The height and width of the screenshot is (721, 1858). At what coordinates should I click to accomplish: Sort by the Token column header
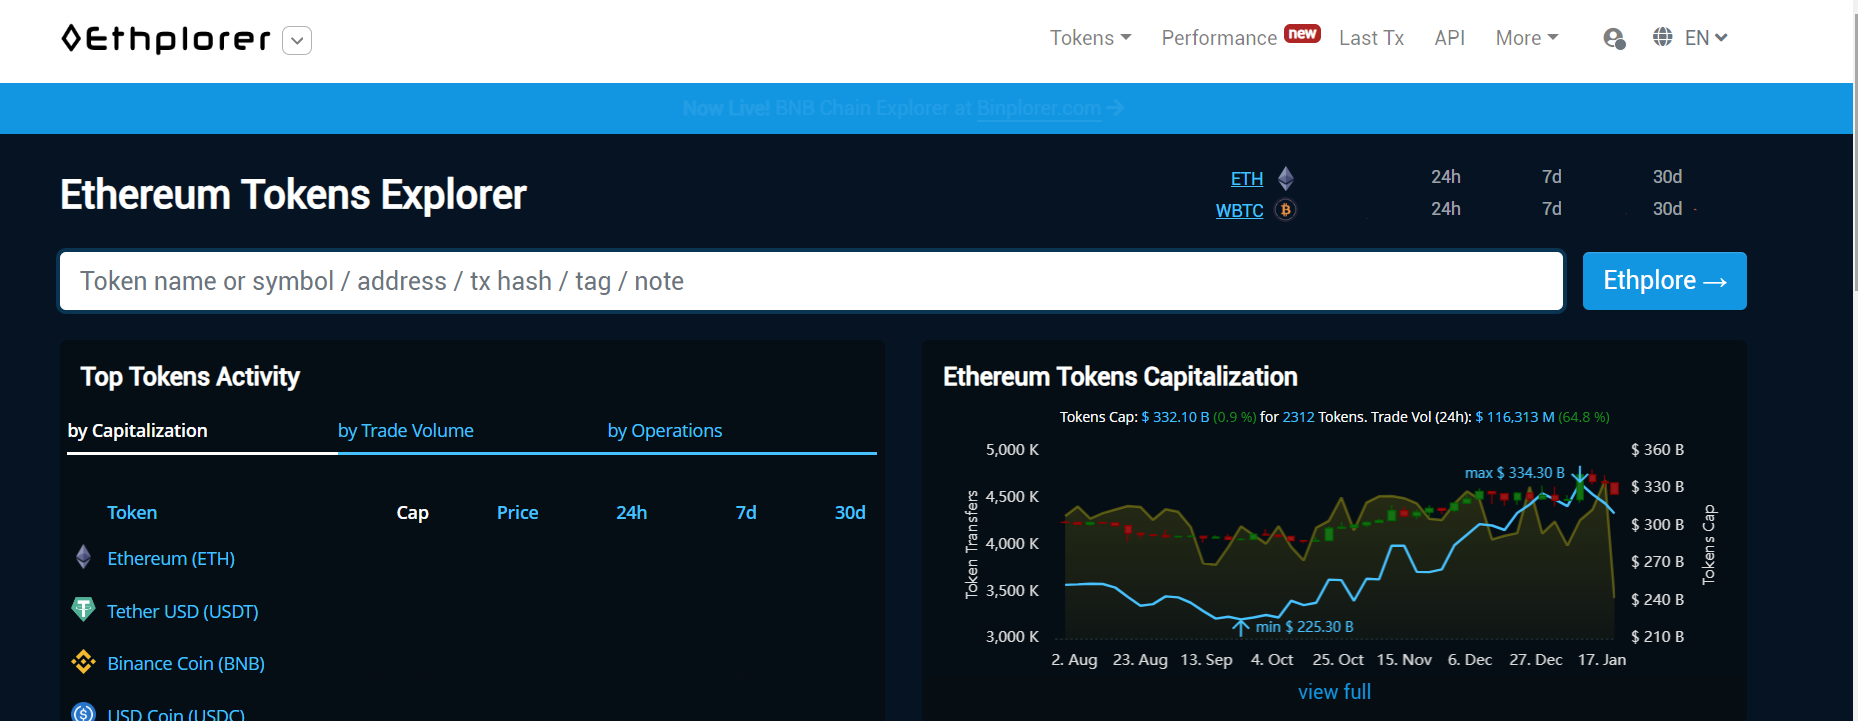(x=132, y=513)
